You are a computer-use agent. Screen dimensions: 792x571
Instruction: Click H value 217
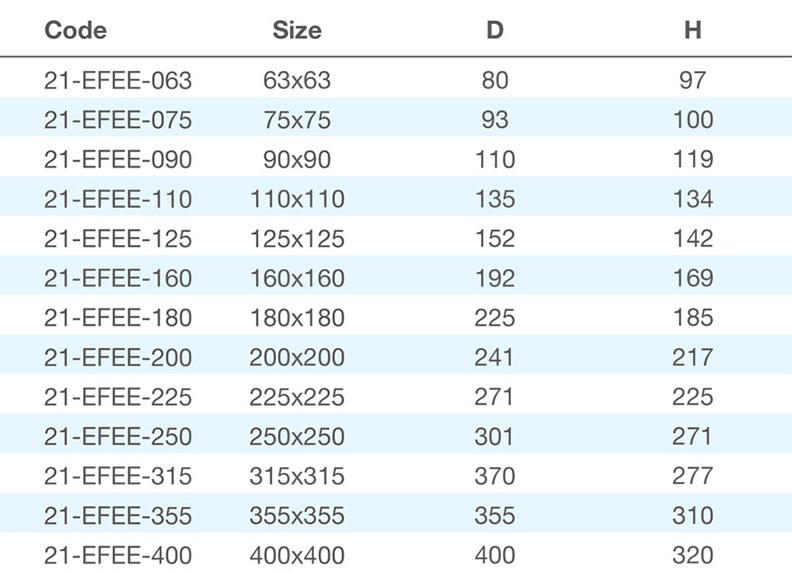click(692, 357)
